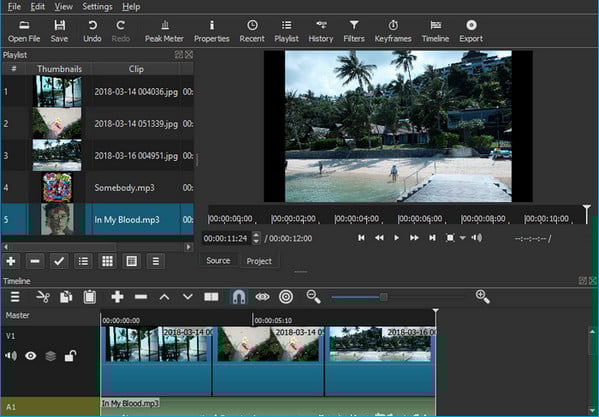Click the current timecode input field

pos(226,238)
